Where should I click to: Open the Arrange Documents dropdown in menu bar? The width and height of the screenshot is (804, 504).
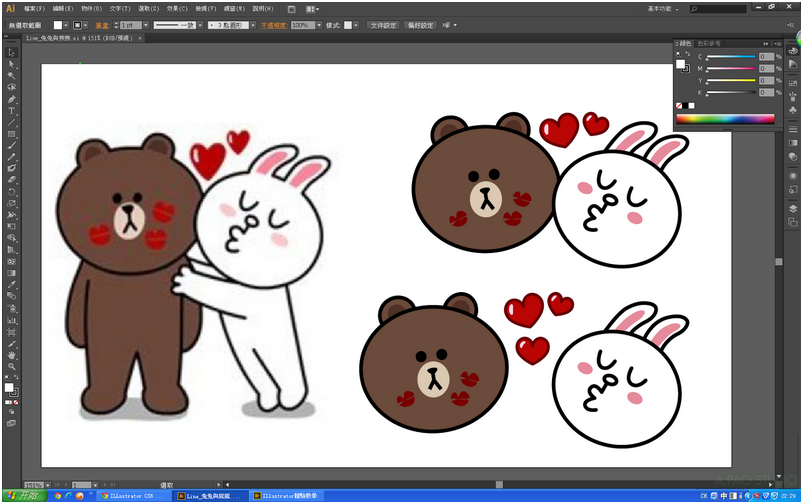tap(312, 9)
